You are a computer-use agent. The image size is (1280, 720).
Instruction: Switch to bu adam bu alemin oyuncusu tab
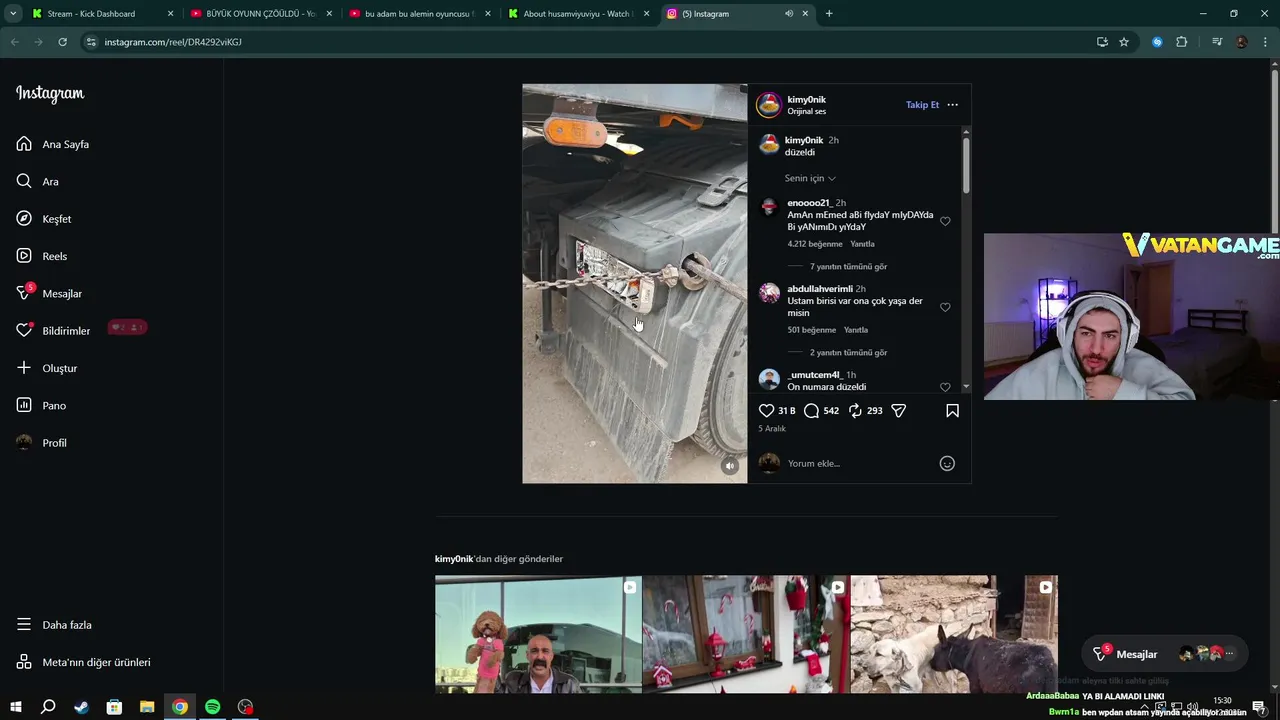pyautogui.click(x=419, y=14)
